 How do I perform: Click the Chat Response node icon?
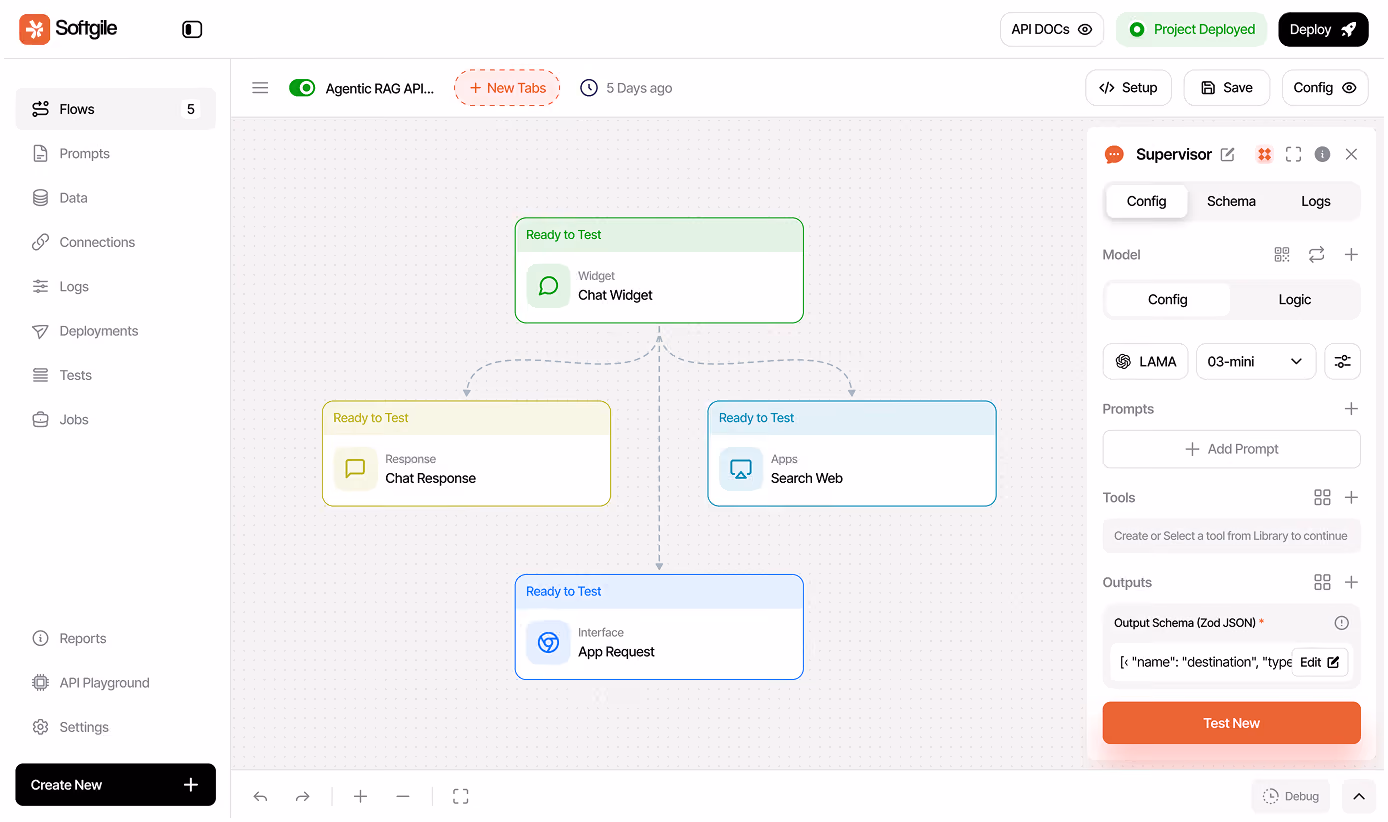(355, 469)
